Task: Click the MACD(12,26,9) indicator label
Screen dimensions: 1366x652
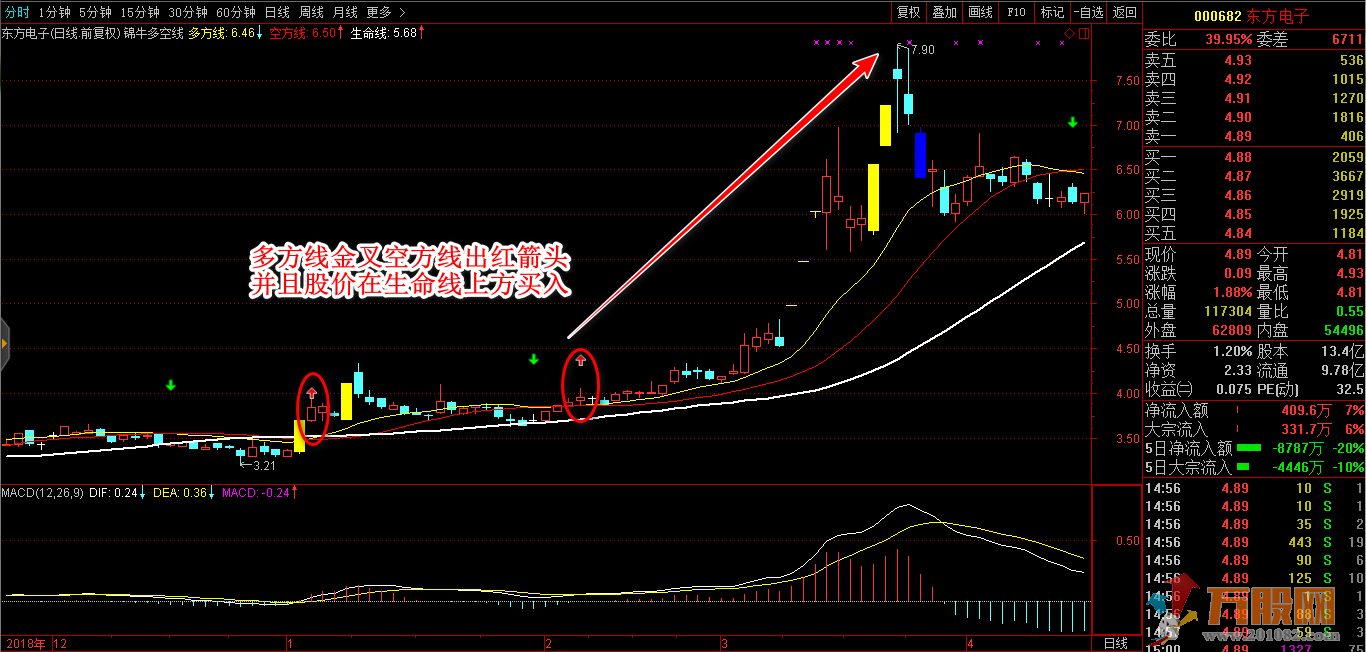Action: [42, 492]
